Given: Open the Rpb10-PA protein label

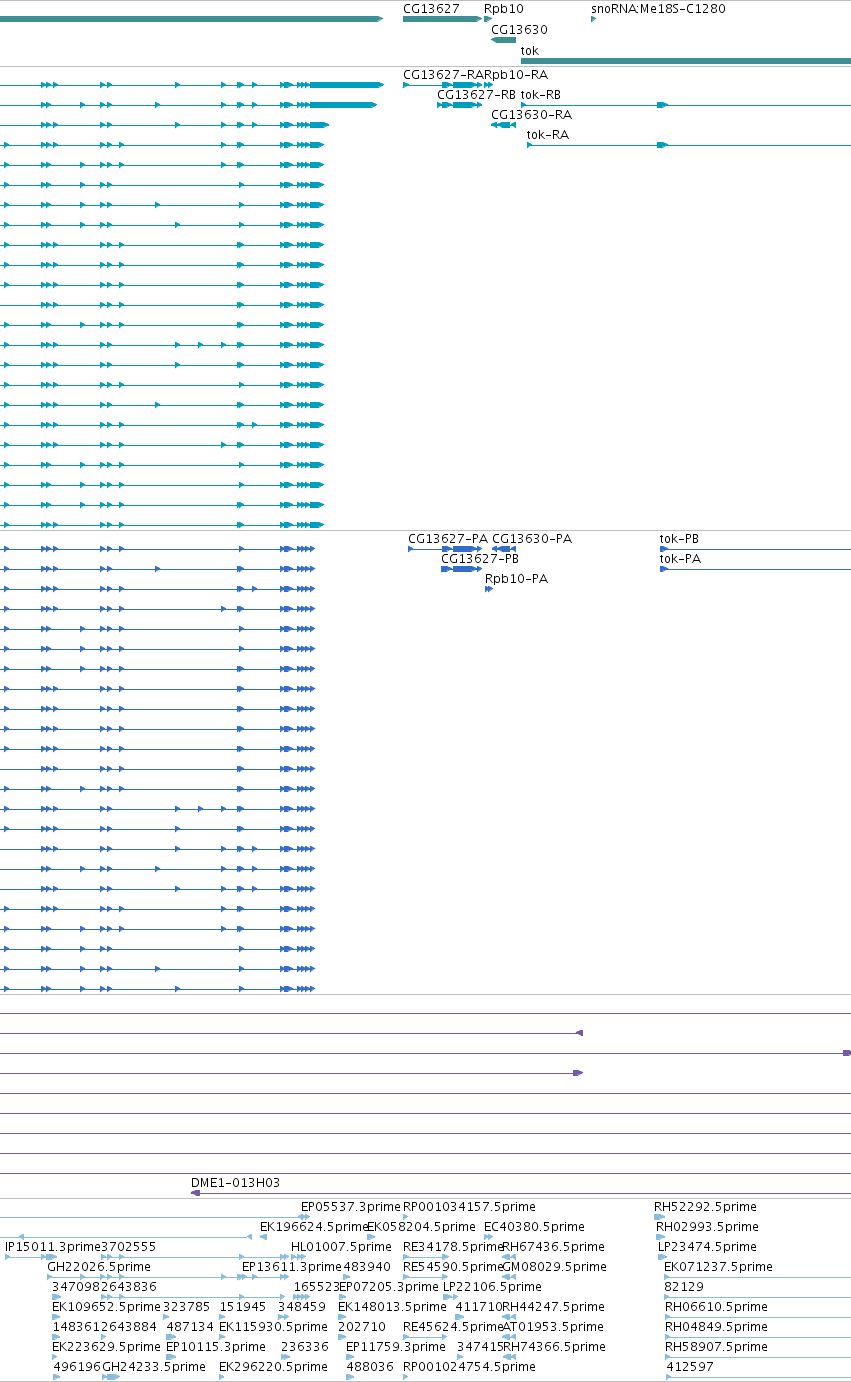Looking at the screenshot, I should point(516,579).
